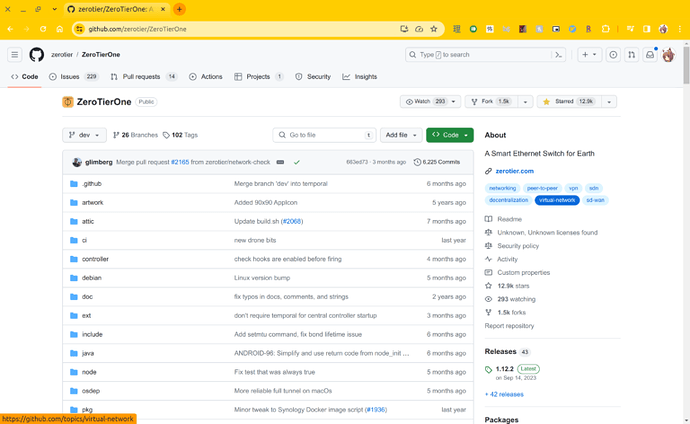Go to browser home page
This screenshot has height=424, width=690.
[59, 29]
